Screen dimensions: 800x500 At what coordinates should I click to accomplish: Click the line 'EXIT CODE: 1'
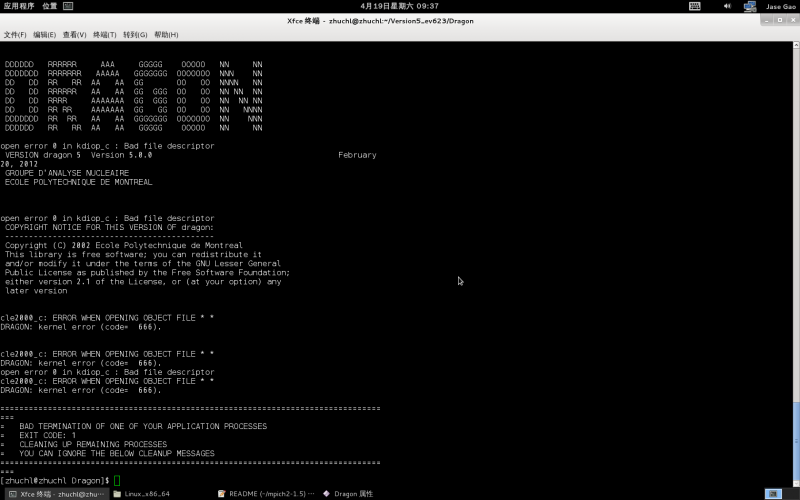point(47,435)
